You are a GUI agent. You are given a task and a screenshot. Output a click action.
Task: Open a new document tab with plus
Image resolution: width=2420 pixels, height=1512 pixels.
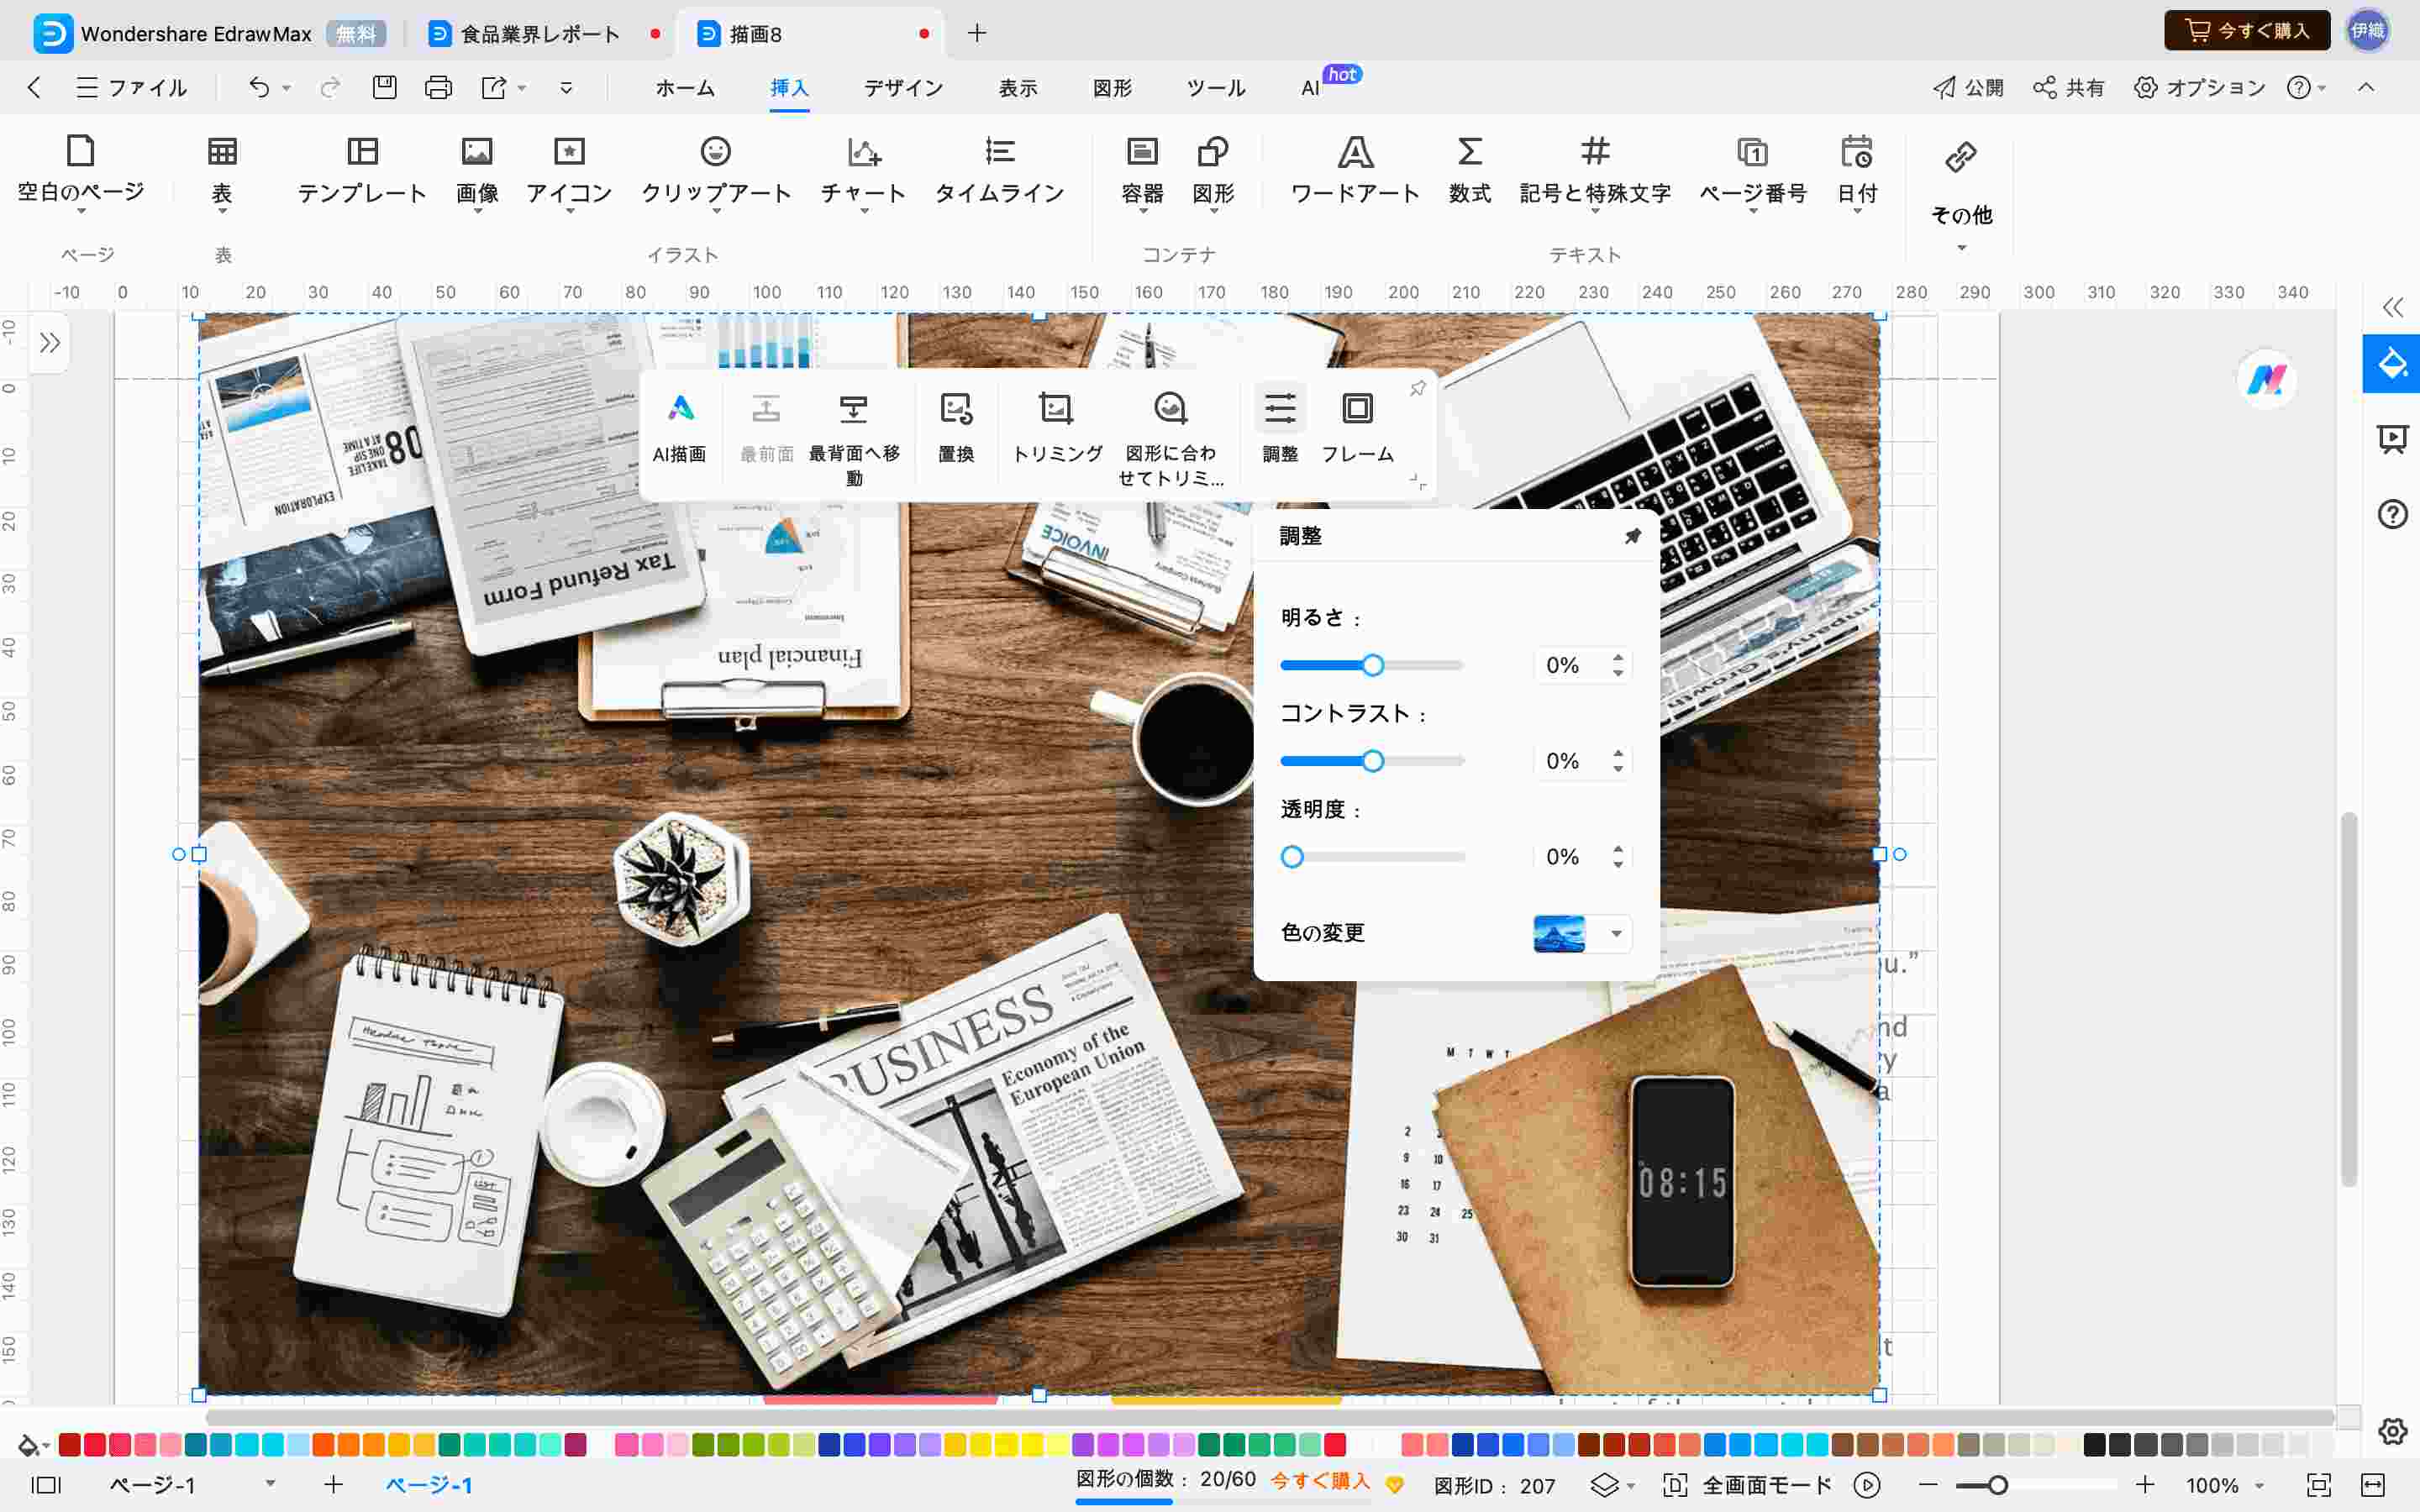coord(977,33)
